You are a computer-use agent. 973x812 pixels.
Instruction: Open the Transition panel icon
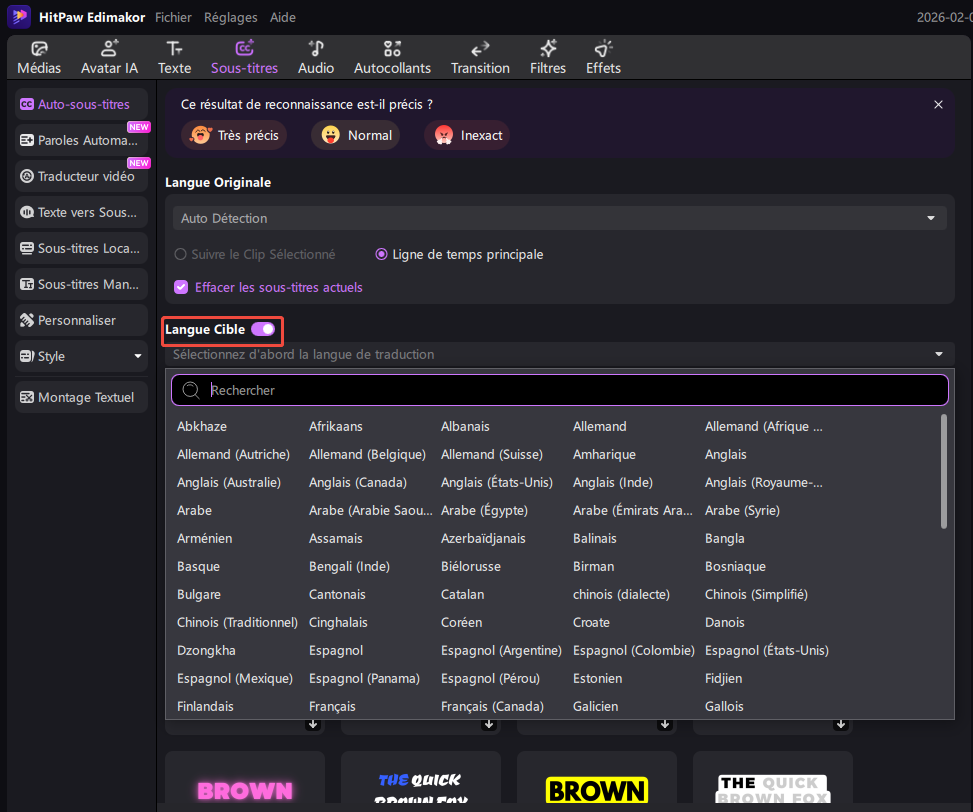[480, 49]
